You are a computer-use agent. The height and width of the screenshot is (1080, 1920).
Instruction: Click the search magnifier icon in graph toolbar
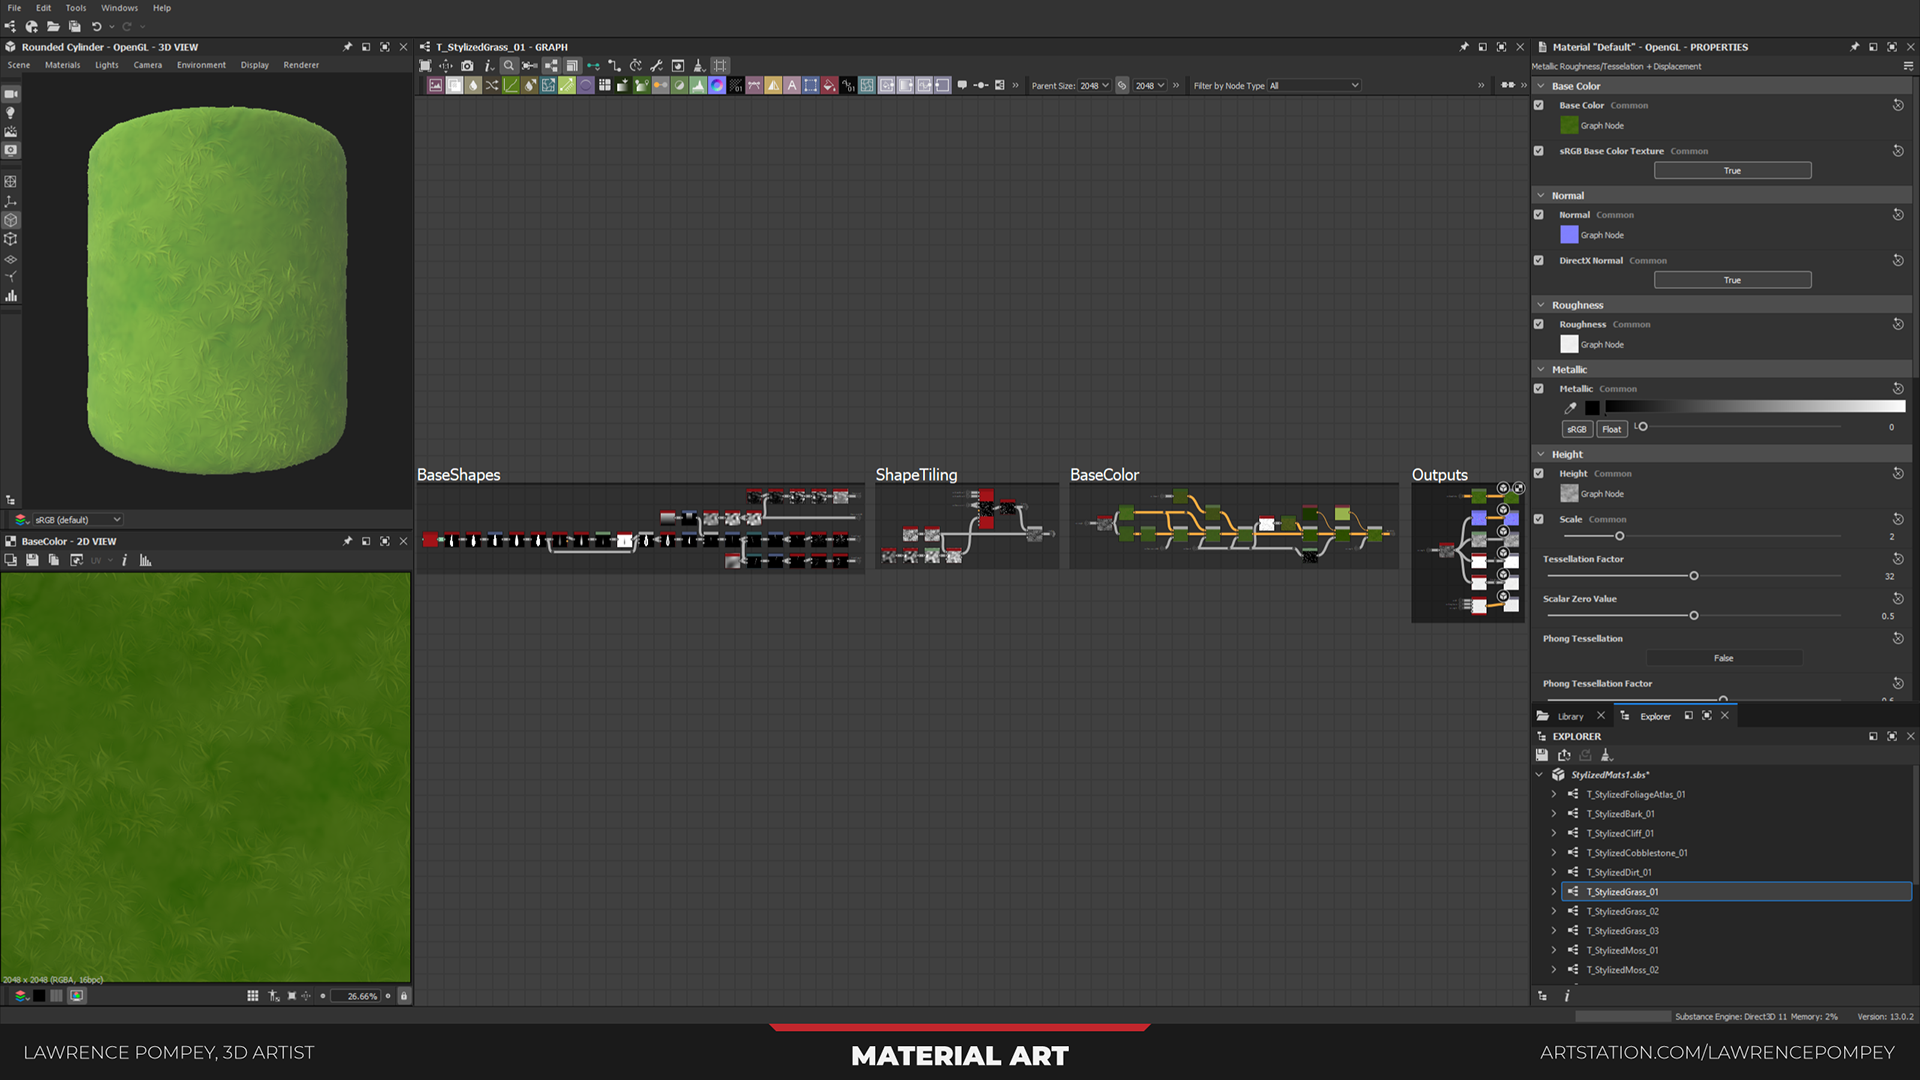pyautogui.click(x=508, y=66)
